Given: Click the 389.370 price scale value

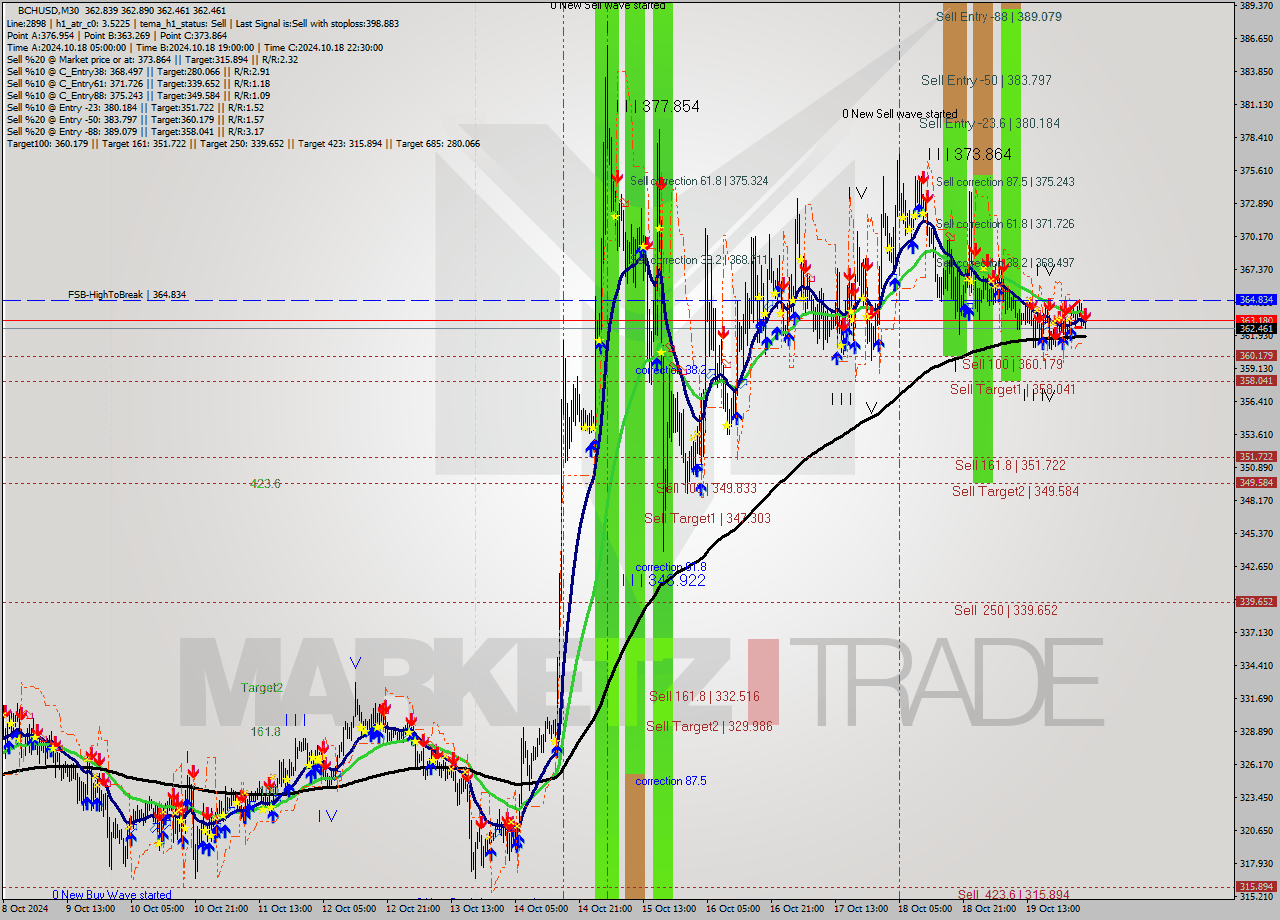Looking at the screenshot, I should [1256, 6].
